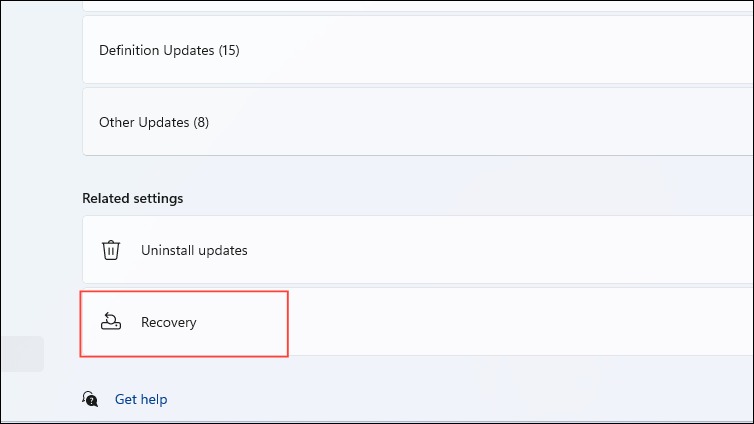754x424 pixels.
Task: Click the Related settings heading
Action: click(133, 198)
